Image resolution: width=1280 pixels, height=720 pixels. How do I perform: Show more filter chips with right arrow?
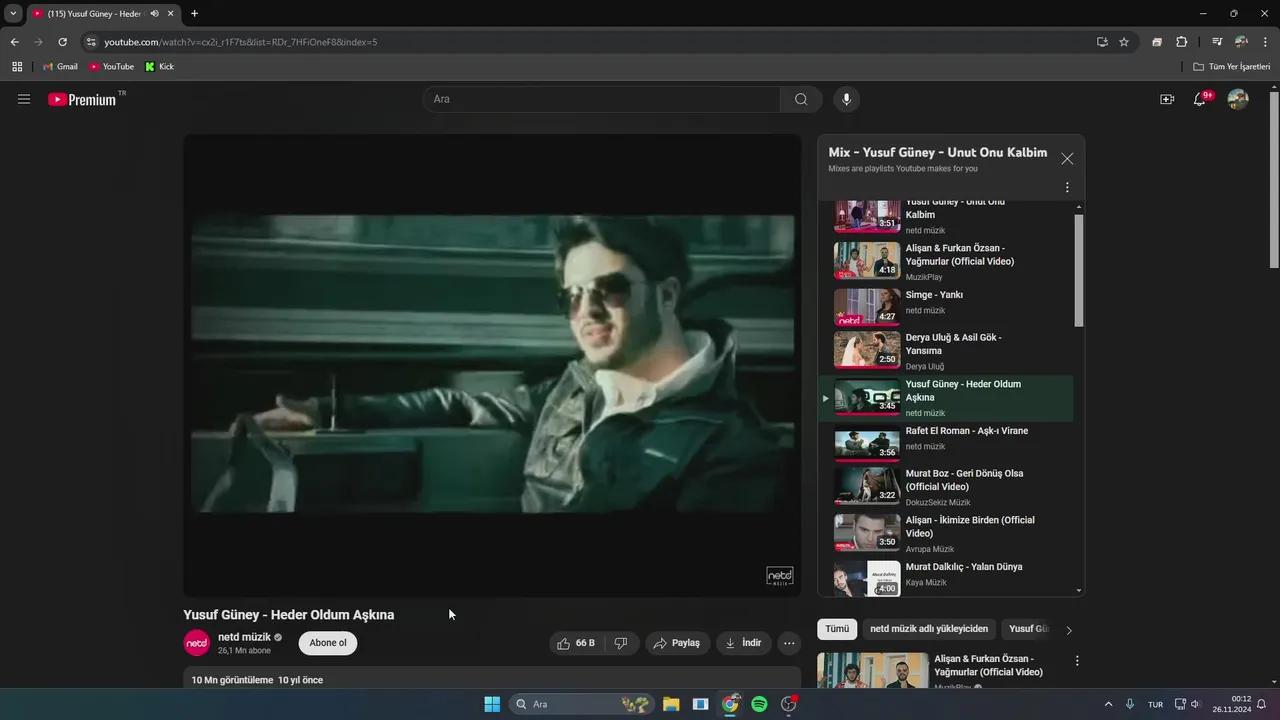point(1069,630)
